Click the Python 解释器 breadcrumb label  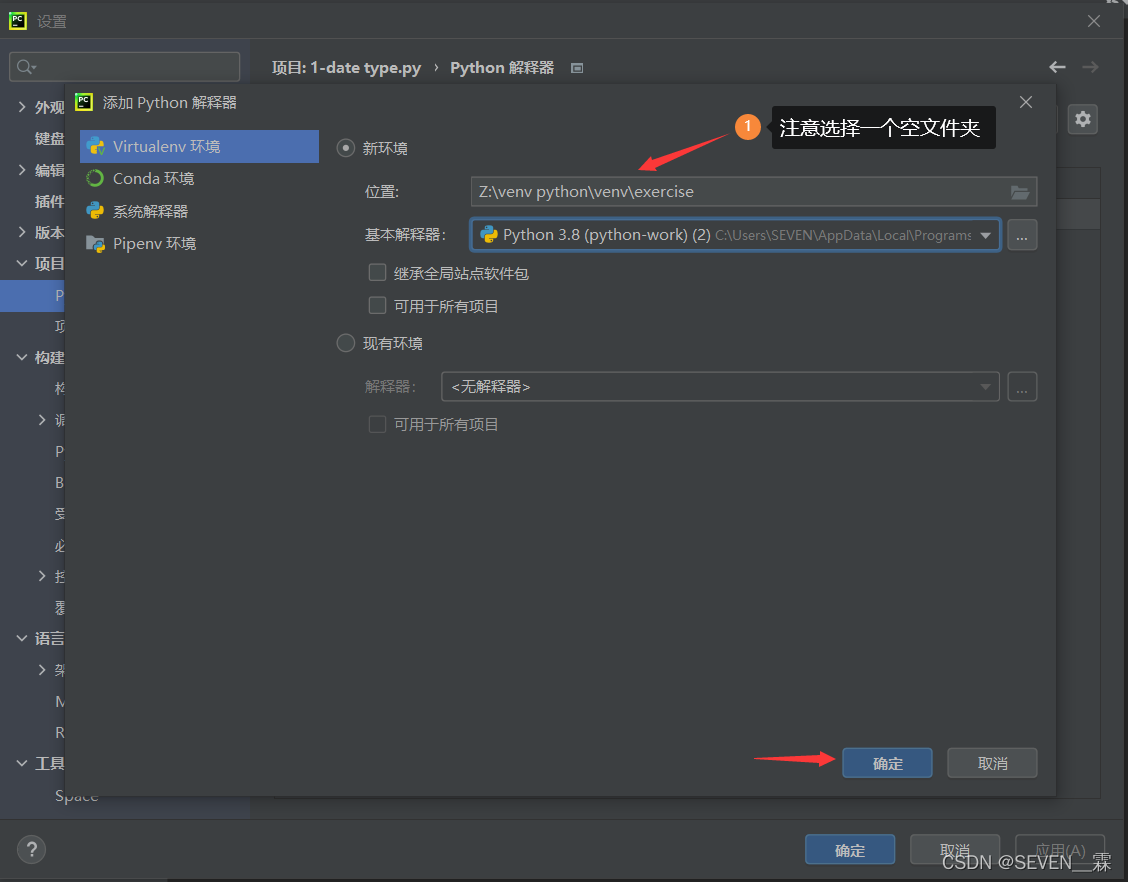(502, 68)
